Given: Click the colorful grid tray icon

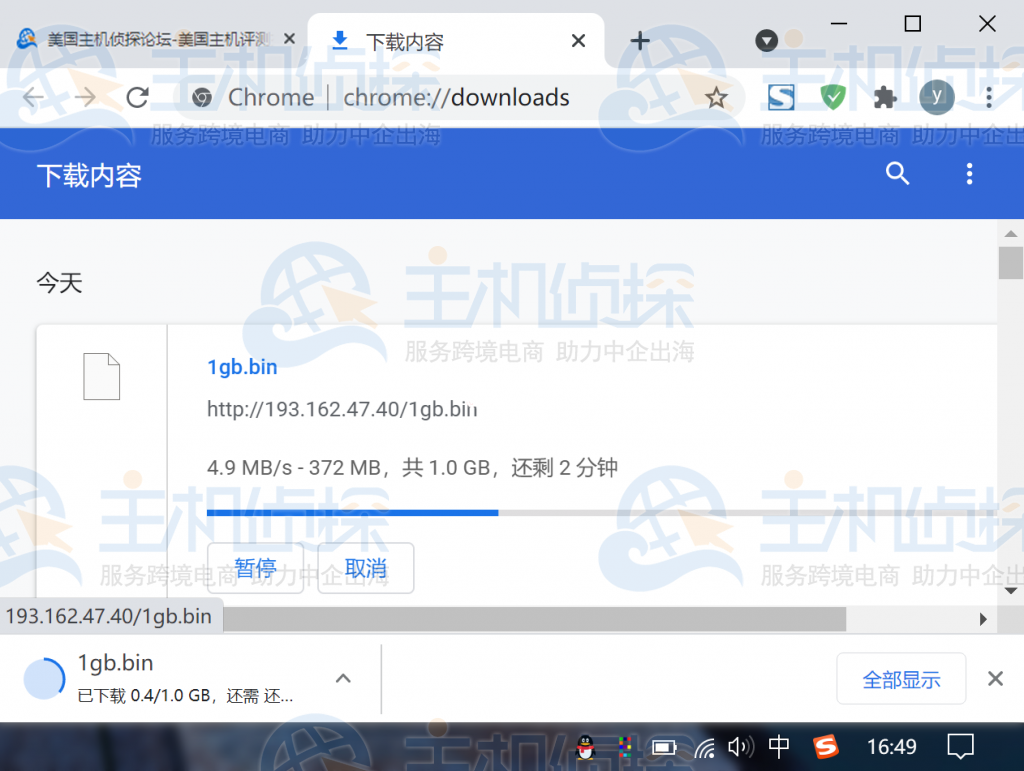Looking at the screenshot, I should 625,747.
